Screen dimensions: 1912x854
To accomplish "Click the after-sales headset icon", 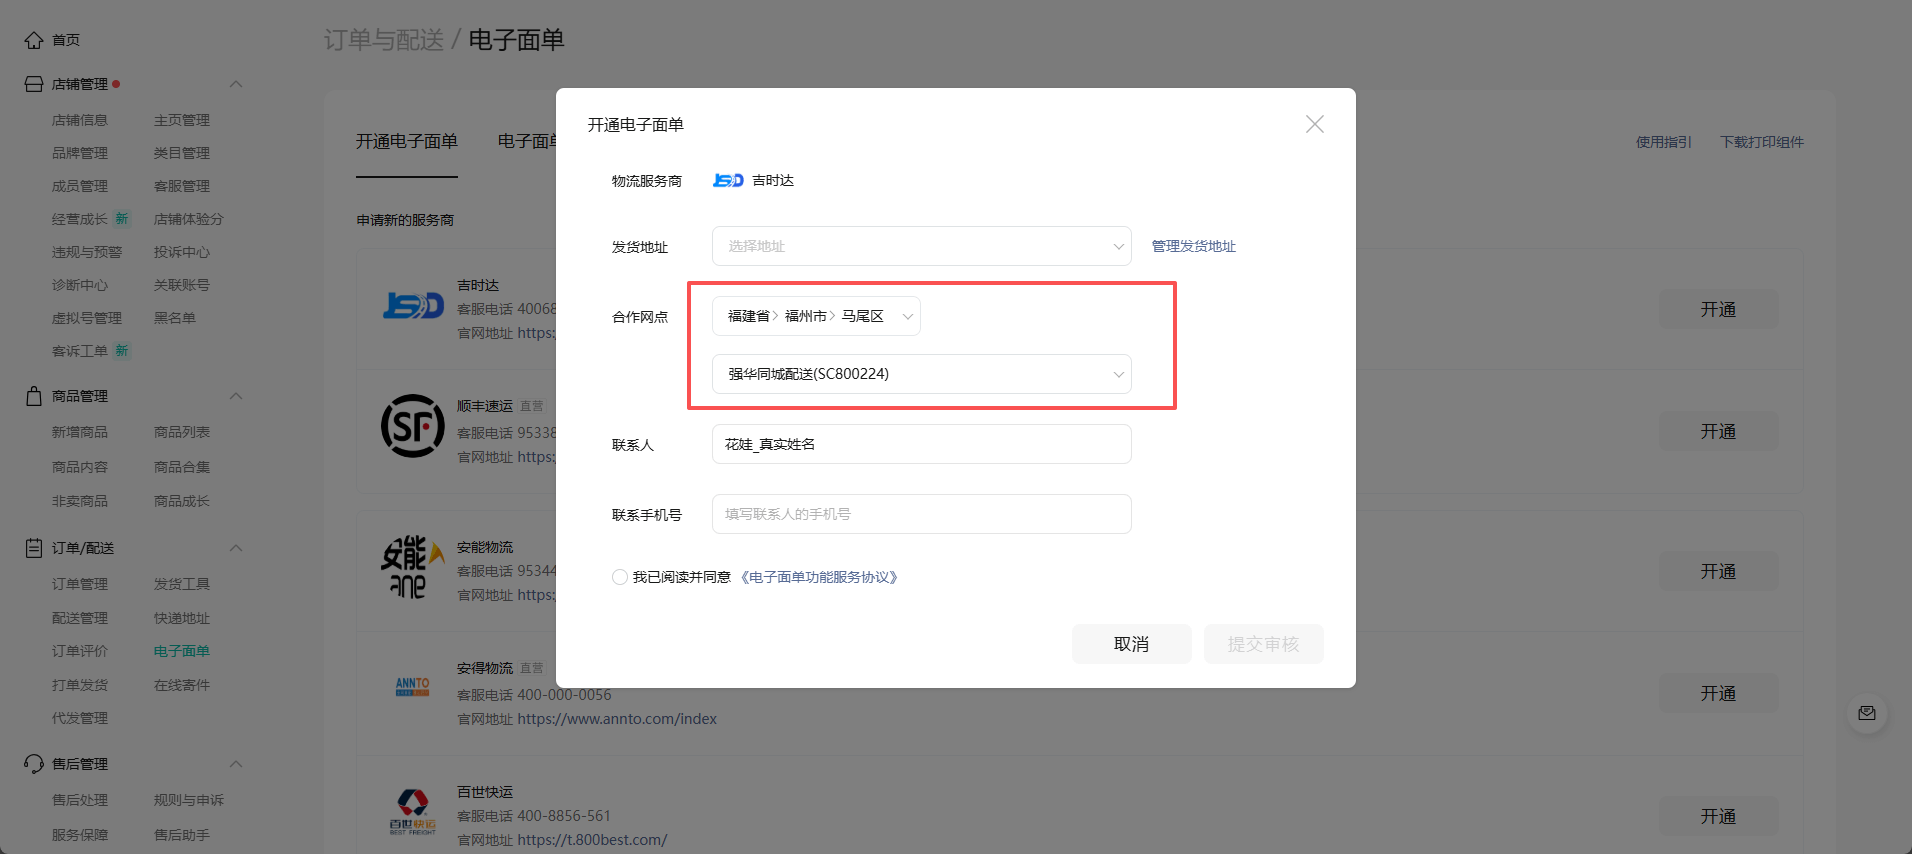I will (34, 764).
